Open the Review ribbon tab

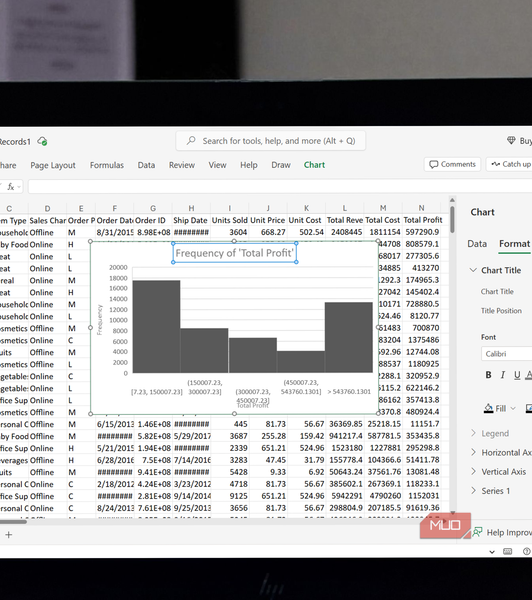(x=182, y=165)
